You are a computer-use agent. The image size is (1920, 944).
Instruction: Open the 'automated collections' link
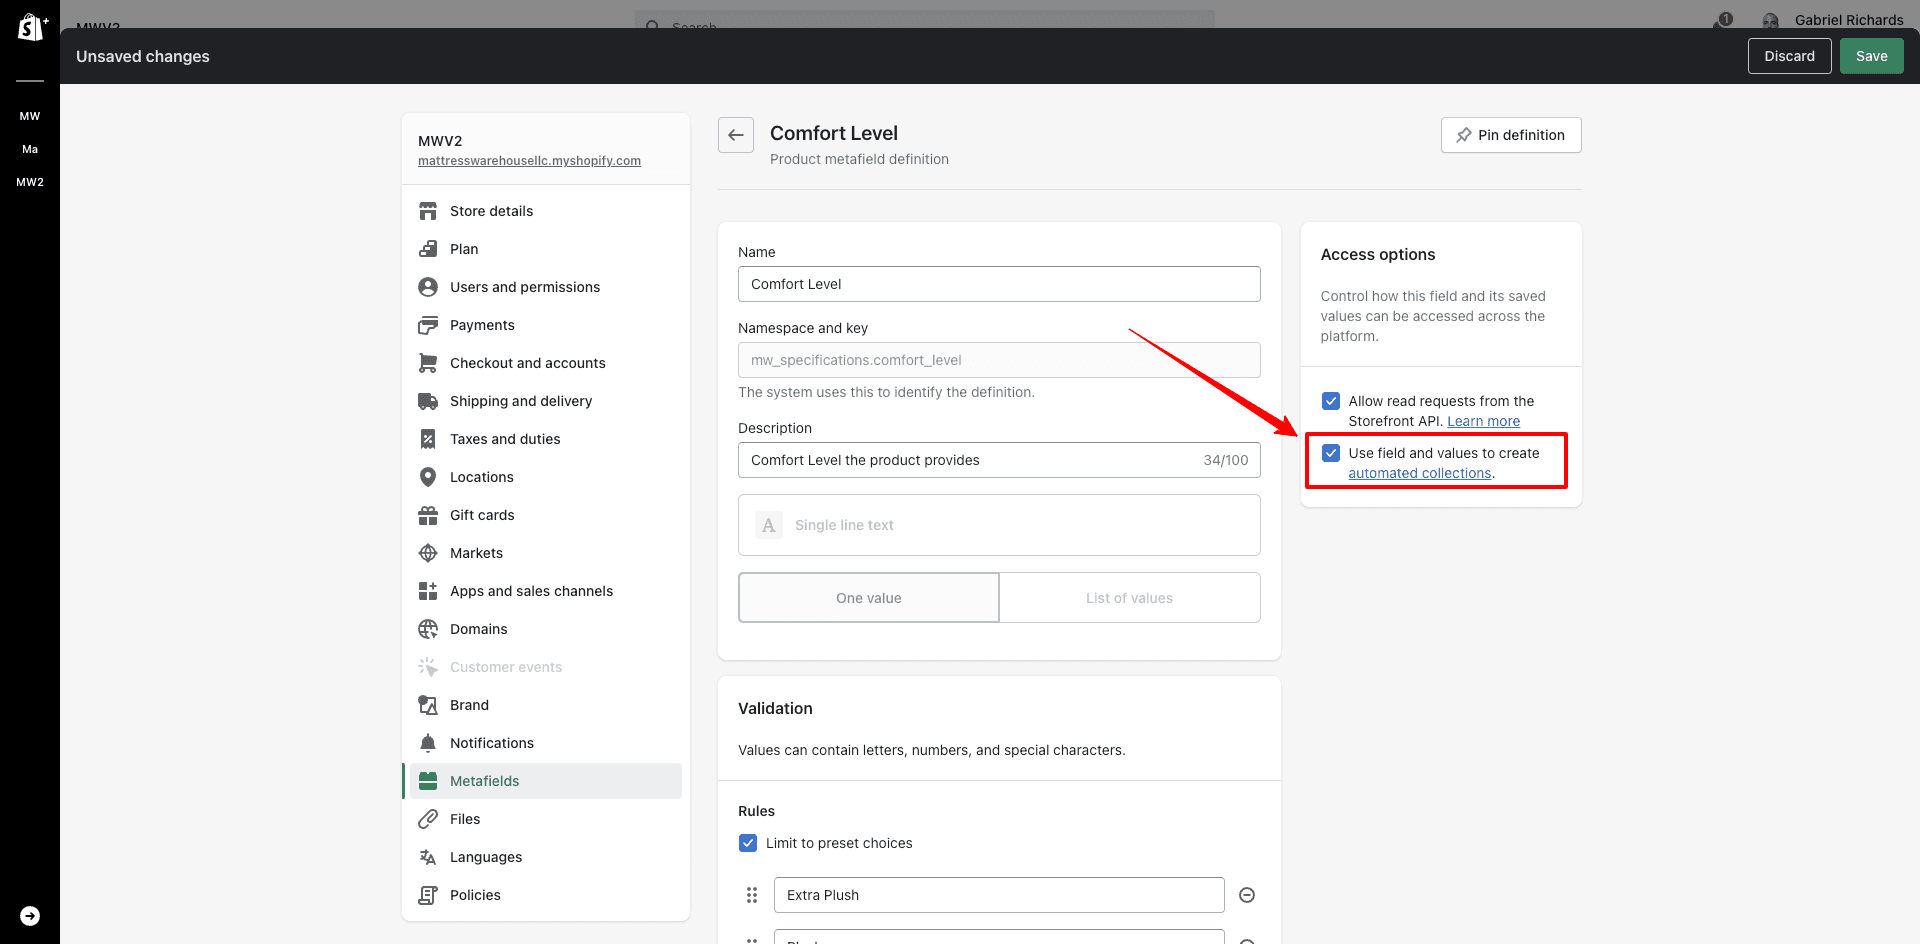coord(1419,473)
